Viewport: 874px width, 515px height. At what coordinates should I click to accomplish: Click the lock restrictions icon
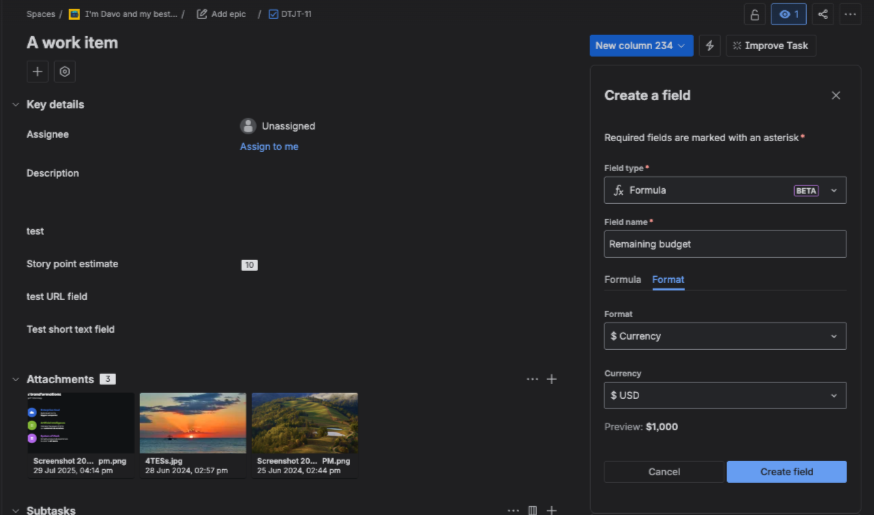754,14
